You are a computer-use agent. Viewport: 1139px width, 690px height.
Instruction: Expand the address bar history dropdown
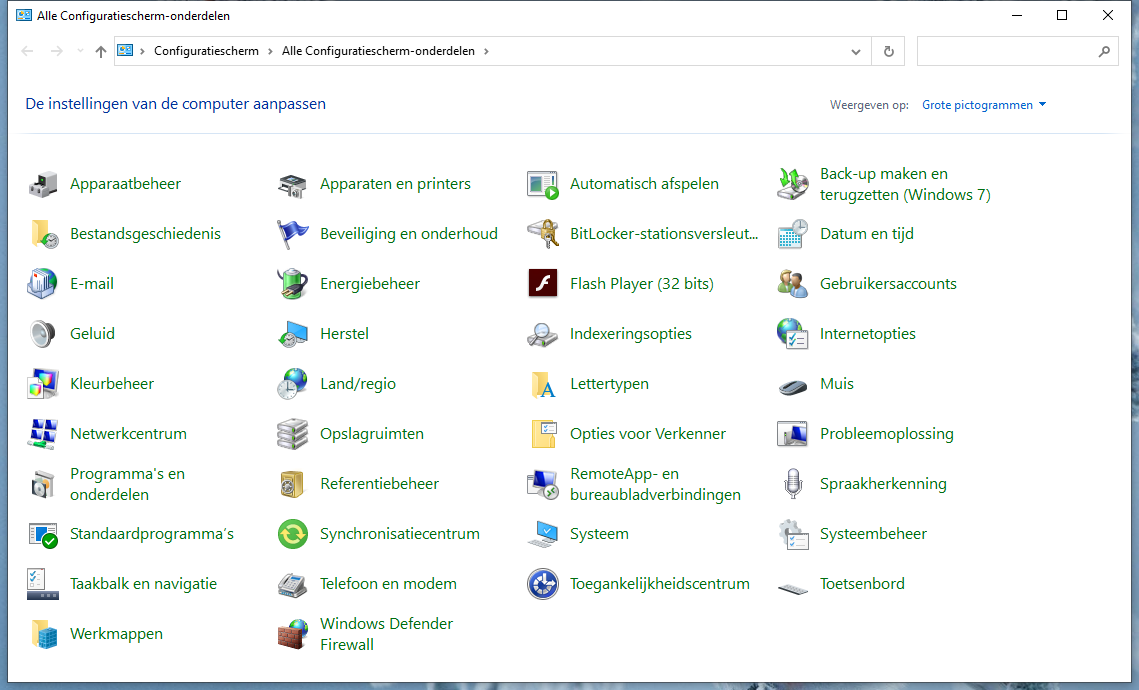click(x=856, y=52)
